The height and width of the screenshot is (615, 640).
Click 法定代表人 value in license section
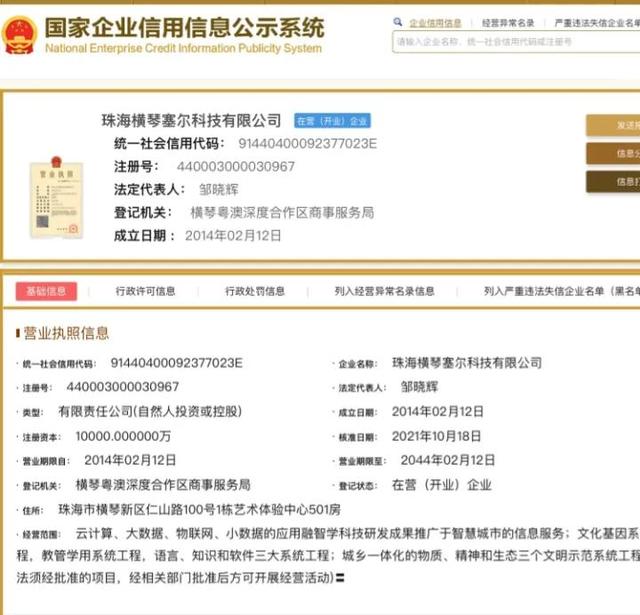tap(420, 387)
